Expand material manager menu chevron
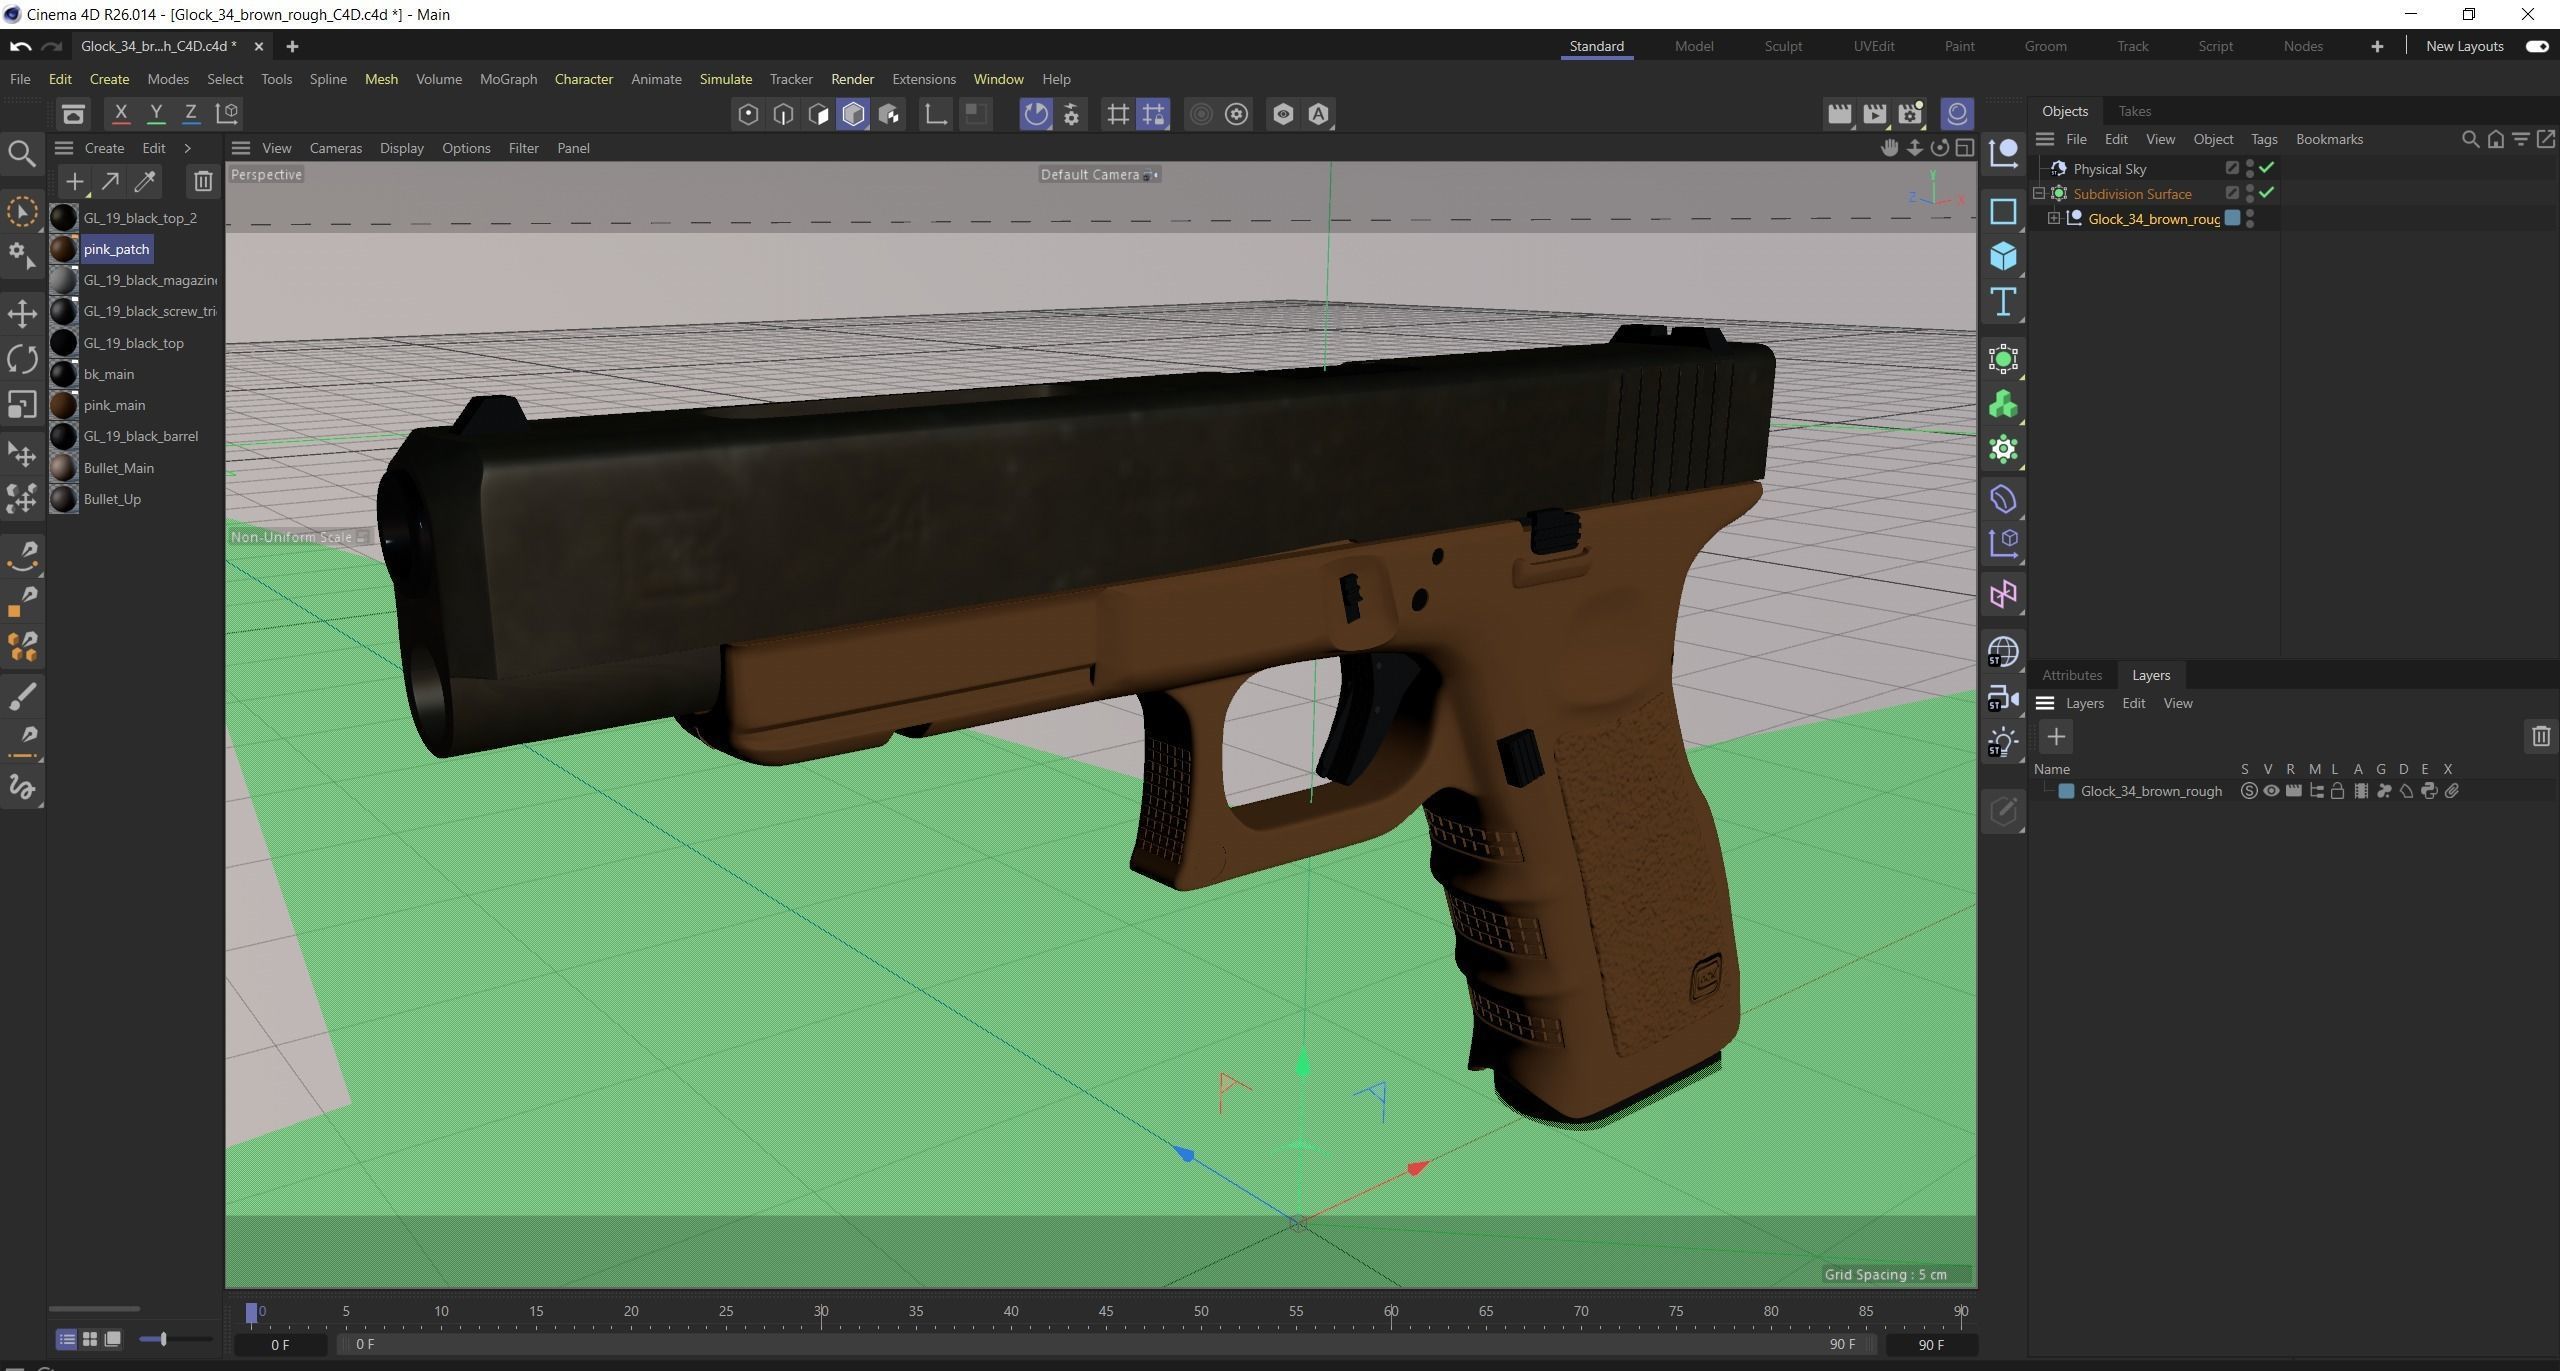Image resolution: width=2560 pixels, height=1371 pixels. [x=187, y=148]
